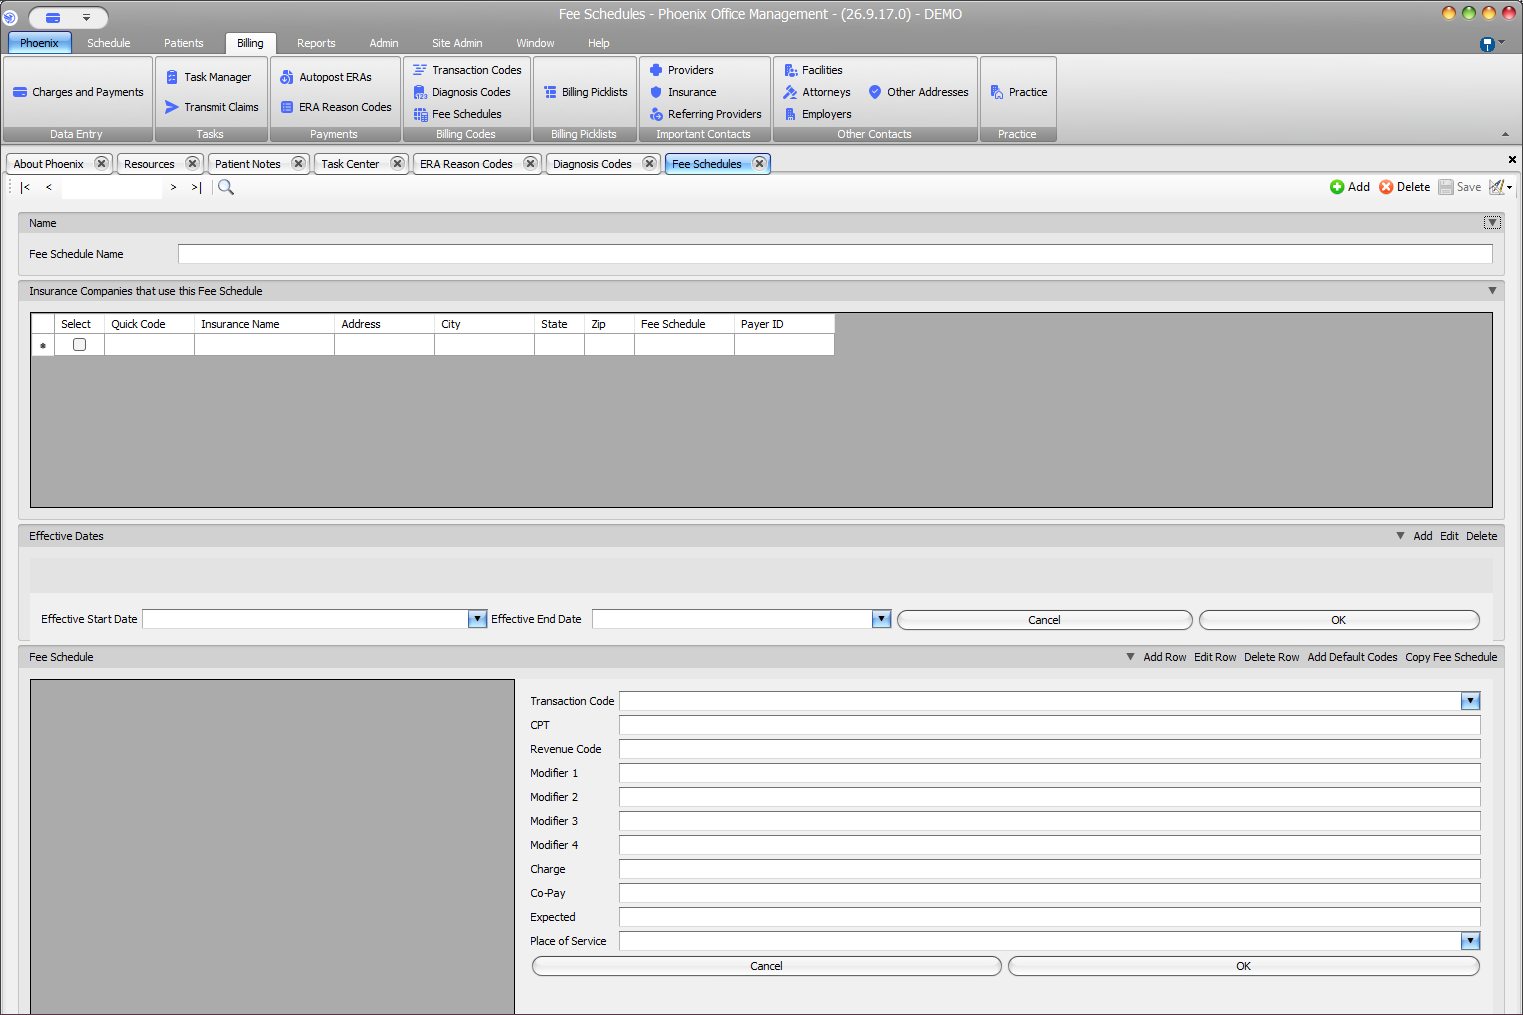Open the Help menu

[598, 43]
